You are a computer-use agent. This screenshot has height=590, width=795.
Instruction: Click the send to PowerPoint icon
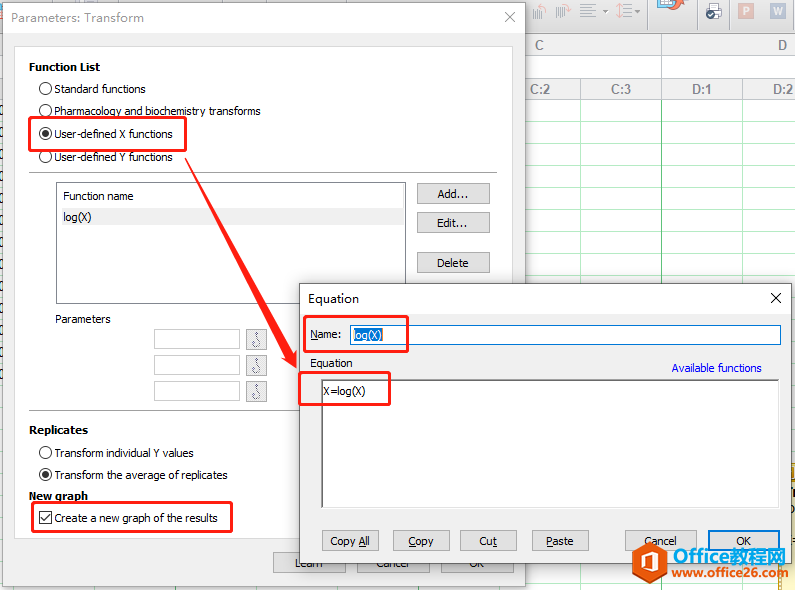pyautogui.click(x=745, y=11)
